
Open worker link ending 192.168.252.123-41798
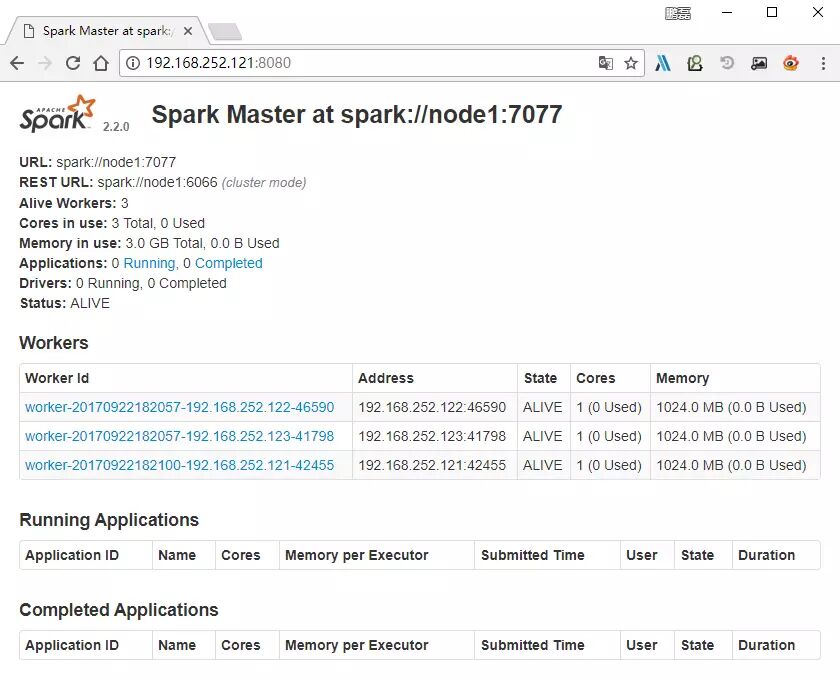tap(179, 436)
